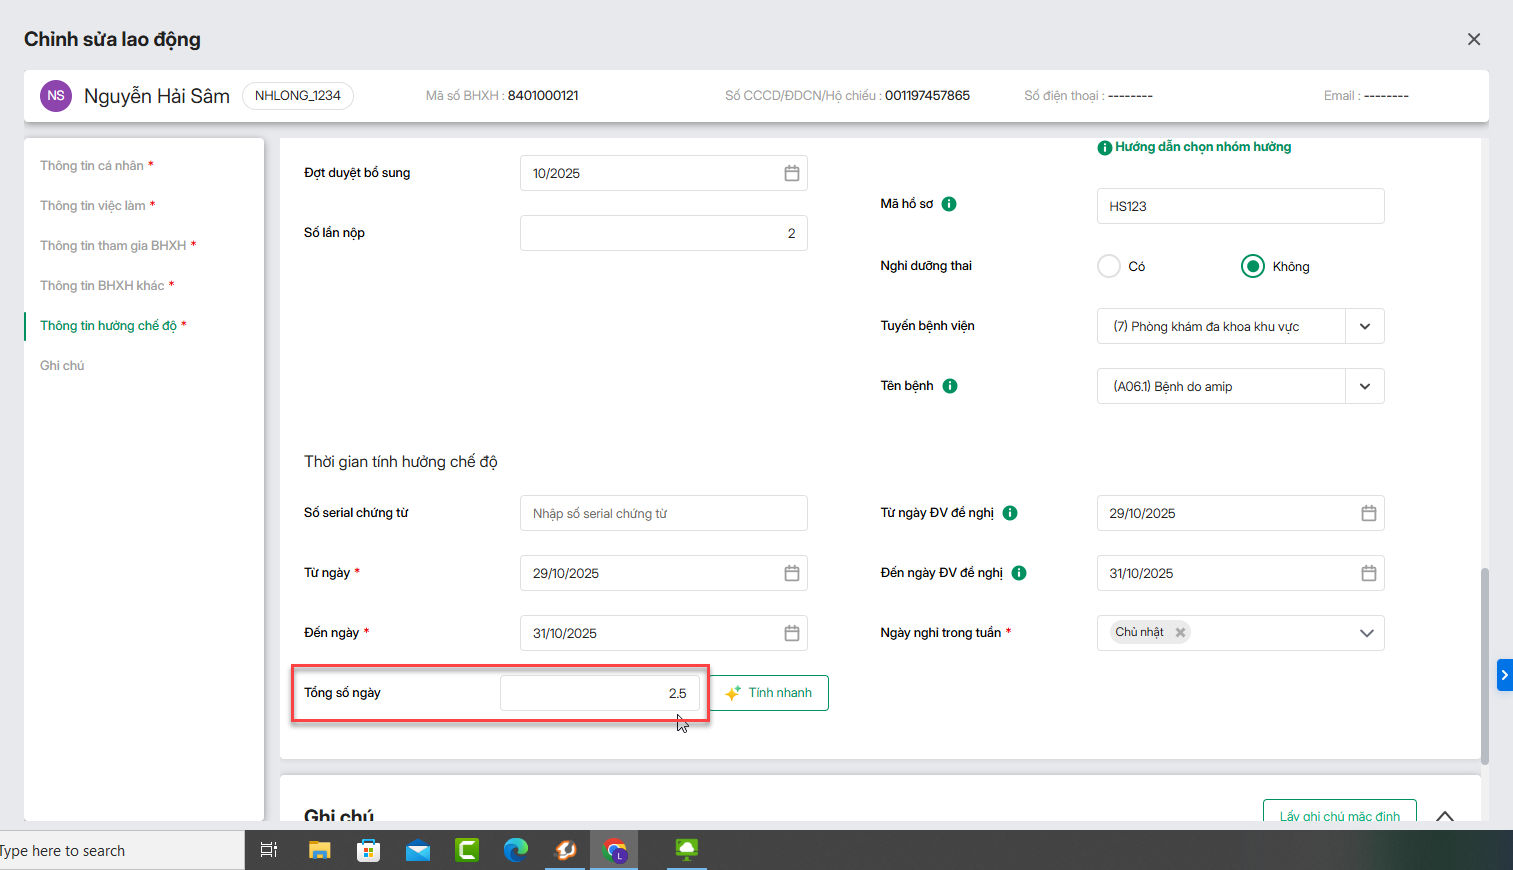Click the vertical scrollbar of the form

tap(1484, 665)
